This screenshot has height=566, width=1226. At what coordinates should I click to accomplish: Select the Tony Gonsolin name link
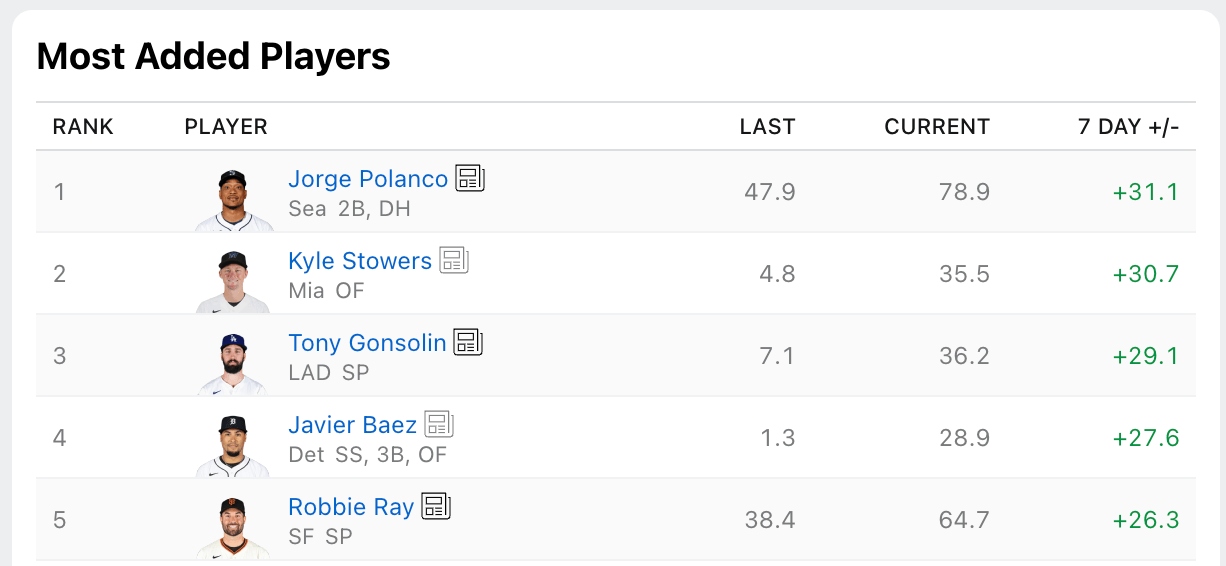point(367,343)
